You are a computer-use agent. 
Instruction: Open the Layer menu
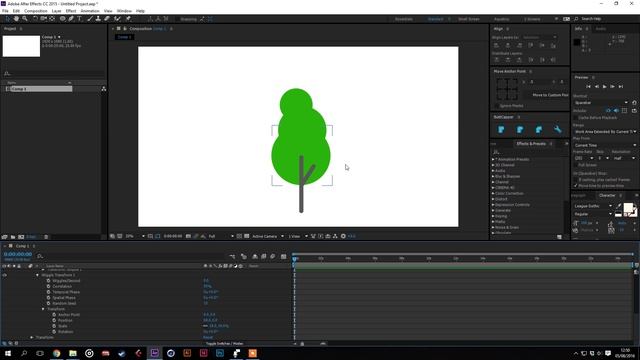tap(56, 11)
